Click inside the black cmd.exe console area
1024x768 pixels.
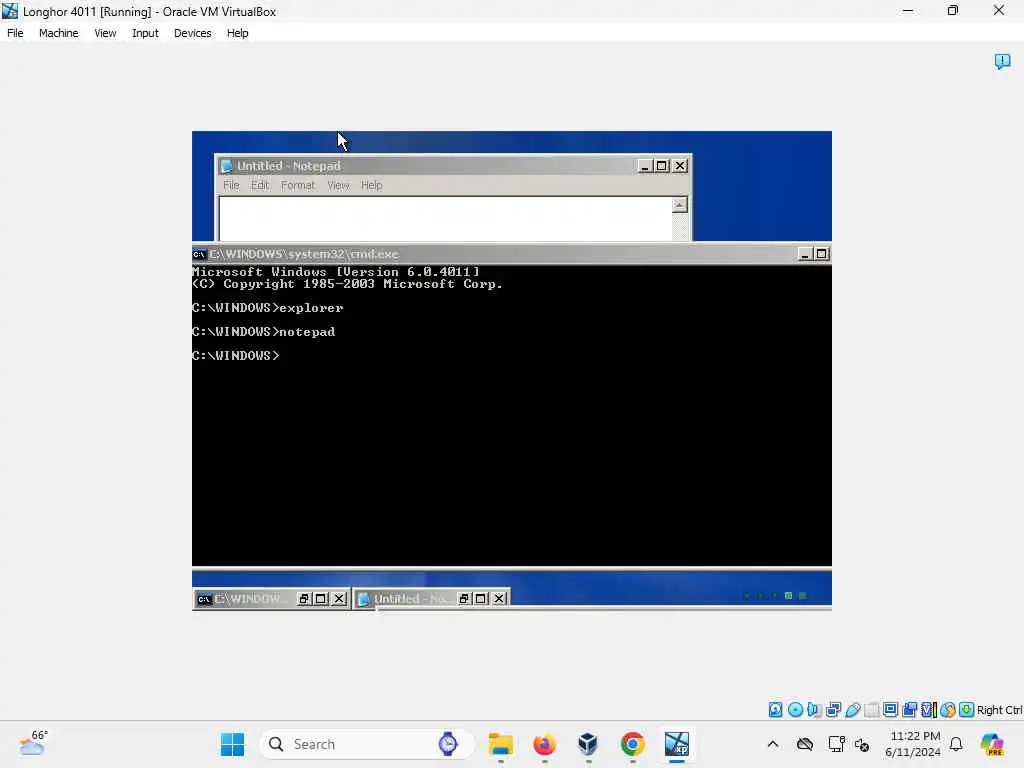tap(511, 415)
